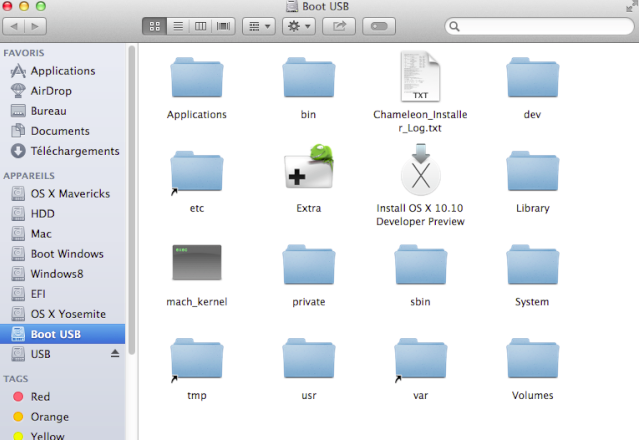Click the sidebar scrollbar
This screenshot has height=440, width=640.
(x=131, y=200)
